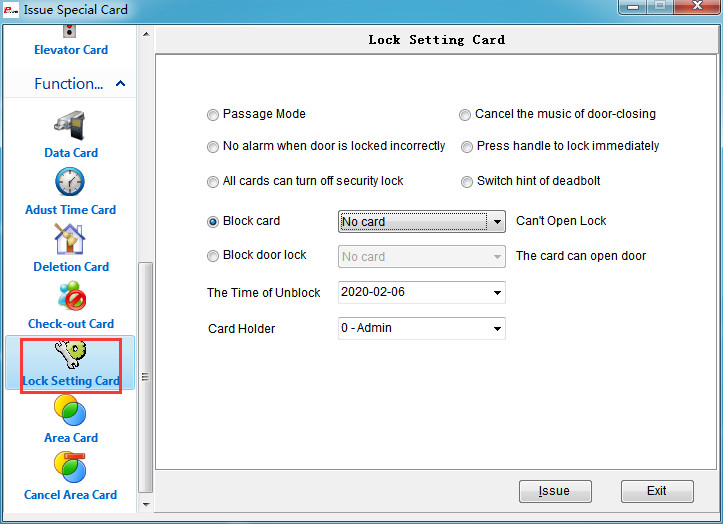
Task: Click the sidebar scrollbar up arrow
Action: tap(146, 34)
